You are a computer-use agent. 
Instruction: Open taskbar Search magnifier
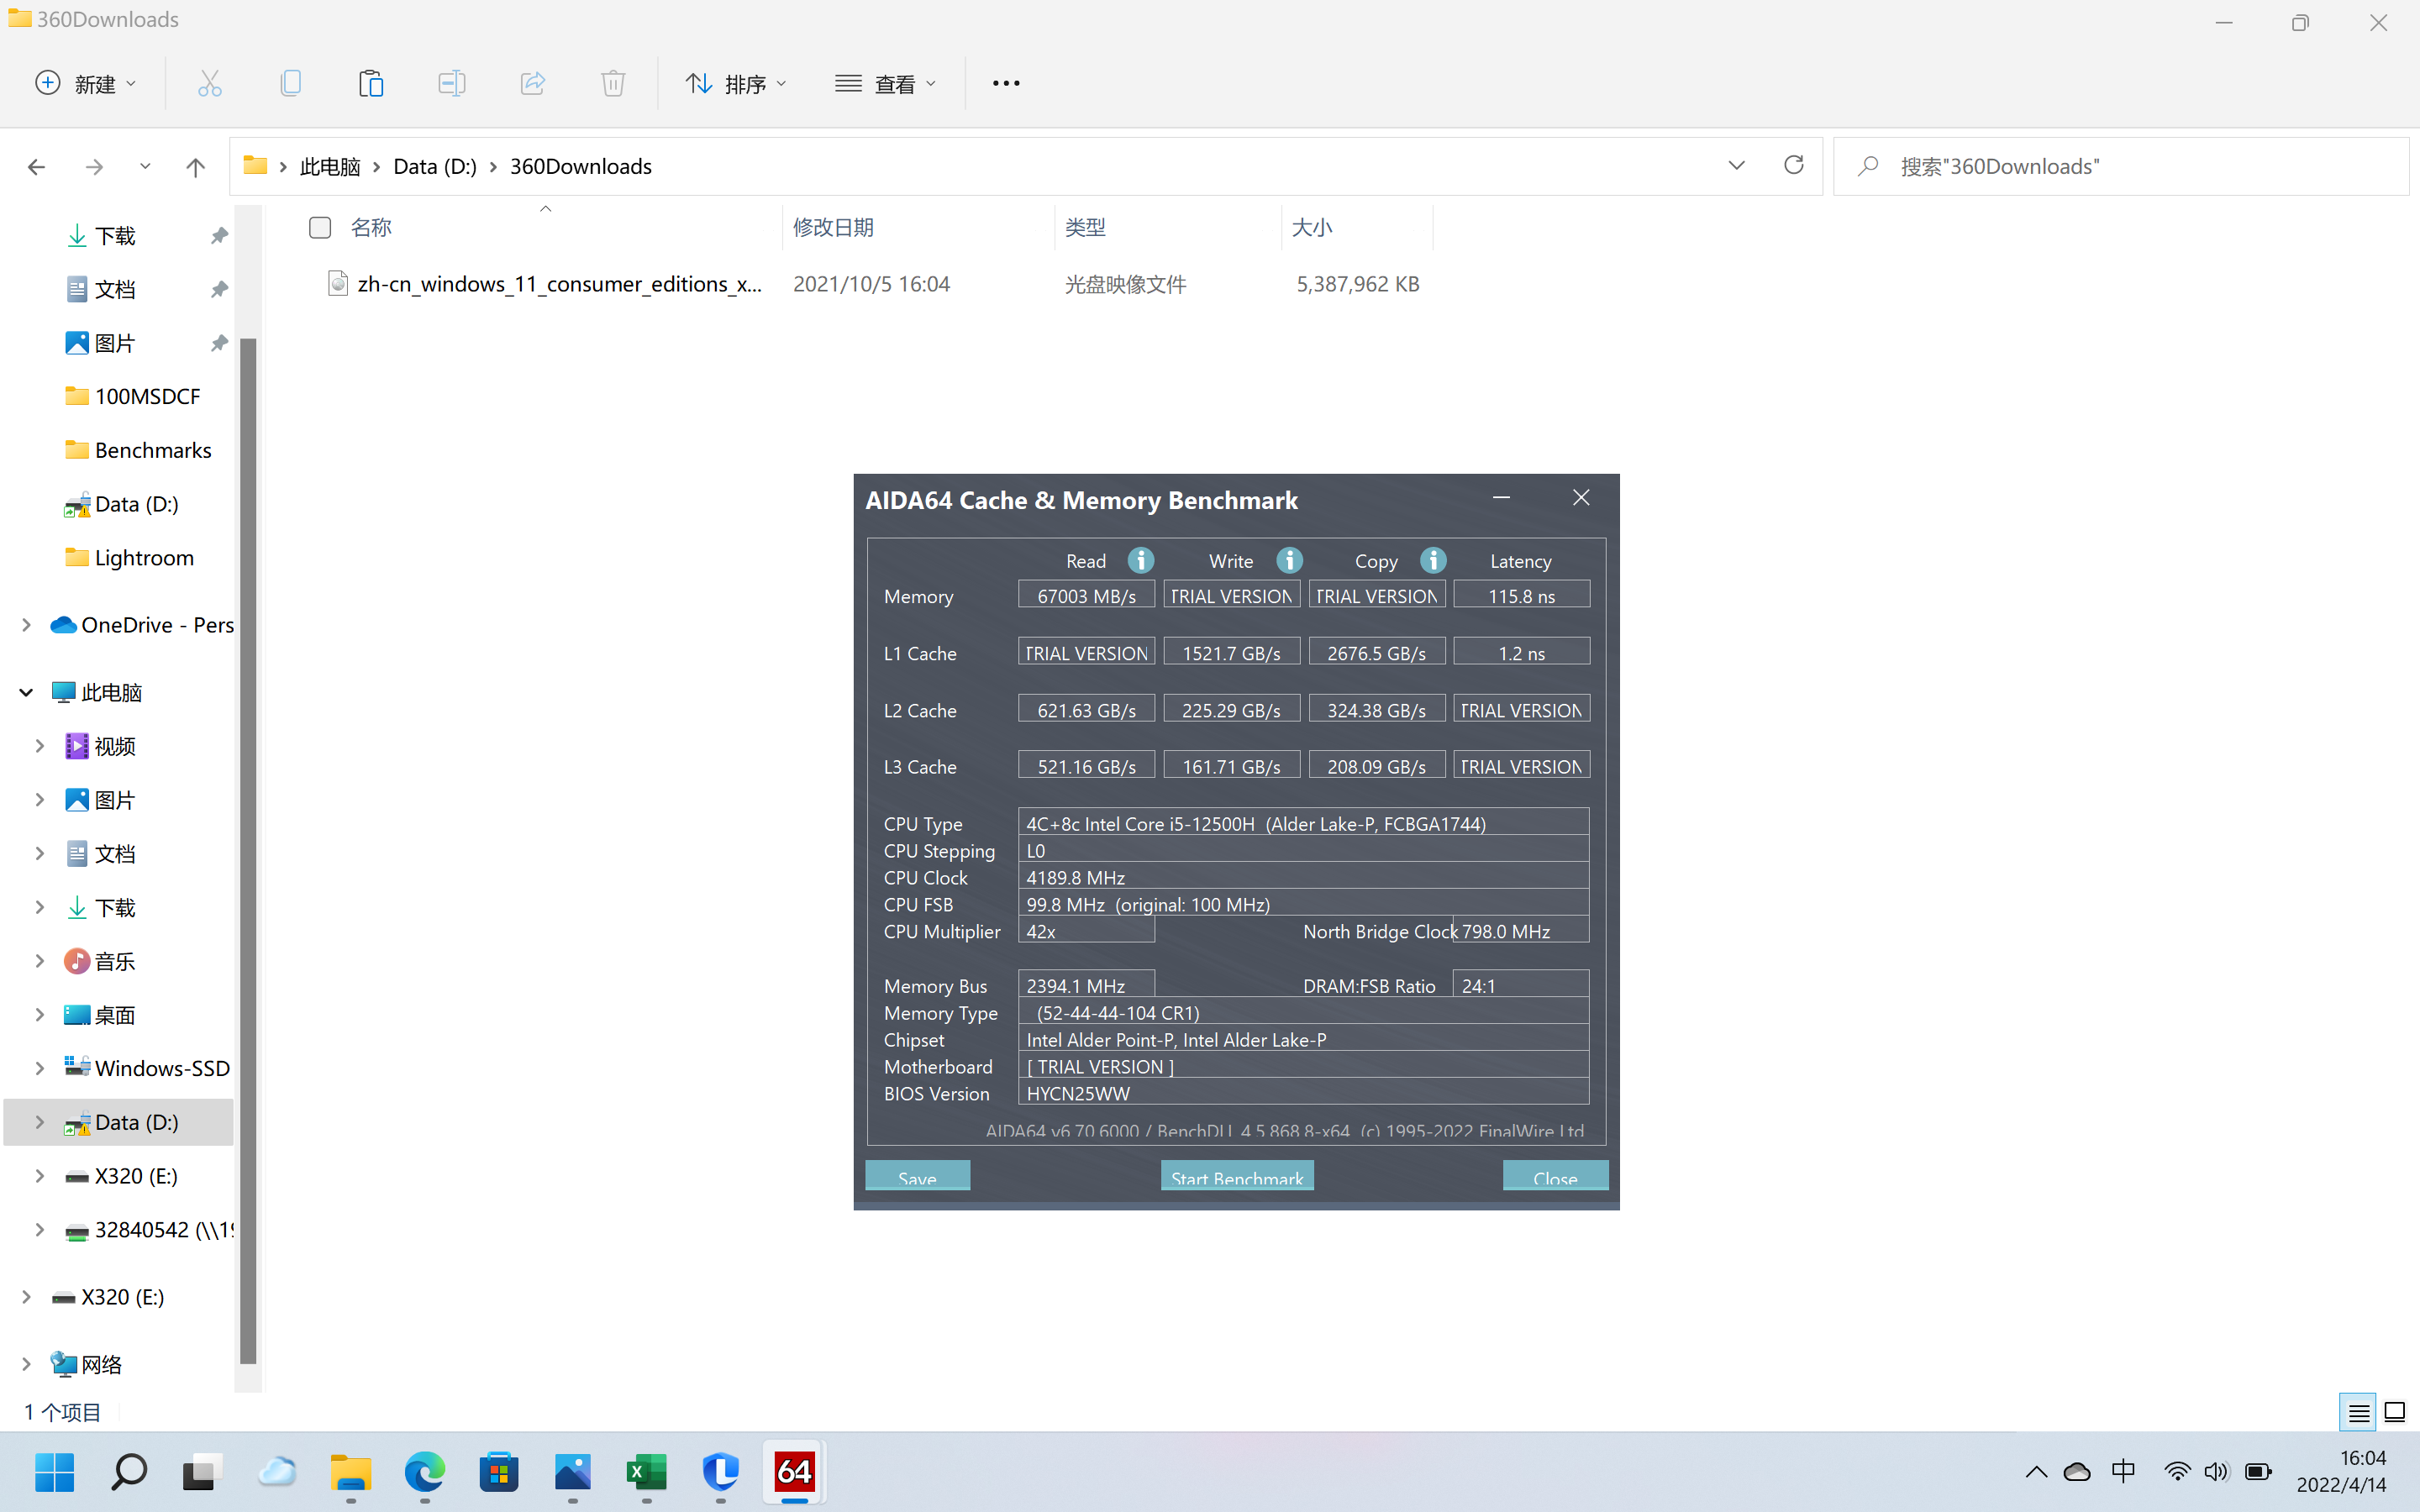(129, 1472)
